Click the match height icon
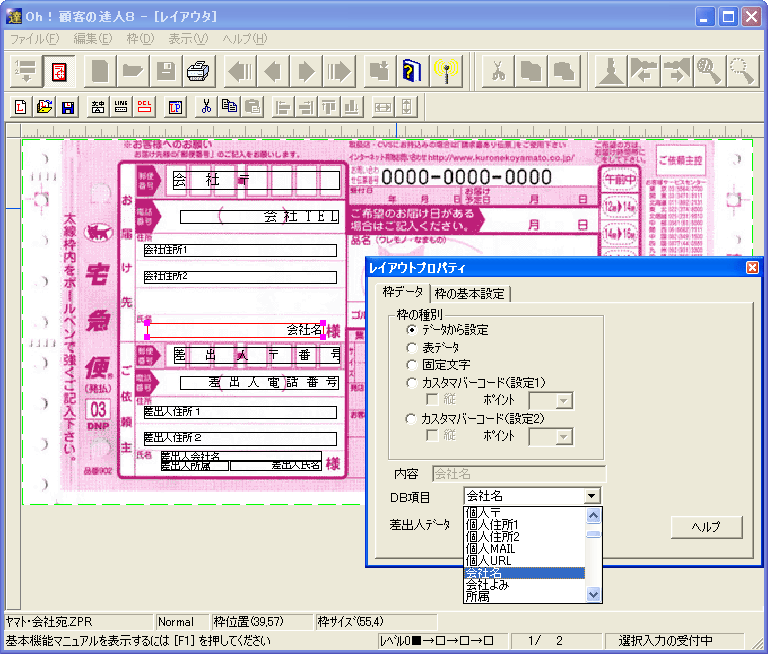Image resolution: width=768 pixels, height=654 pixels. point(406,106)
